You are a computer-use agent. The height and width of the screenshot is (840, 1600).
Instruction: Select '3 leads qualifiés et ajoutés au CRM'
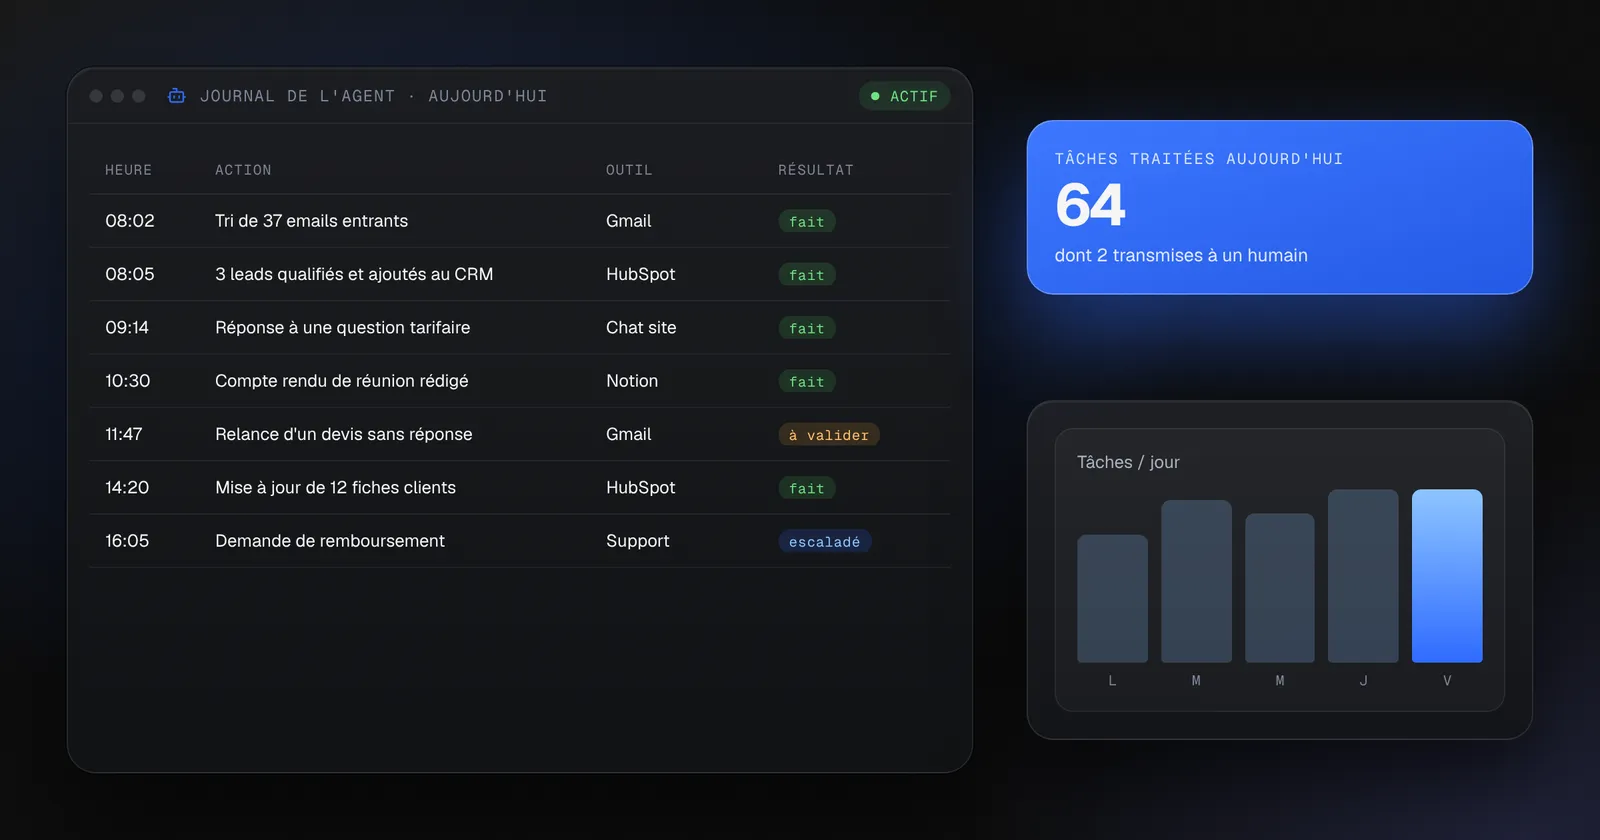click(354, 274)
